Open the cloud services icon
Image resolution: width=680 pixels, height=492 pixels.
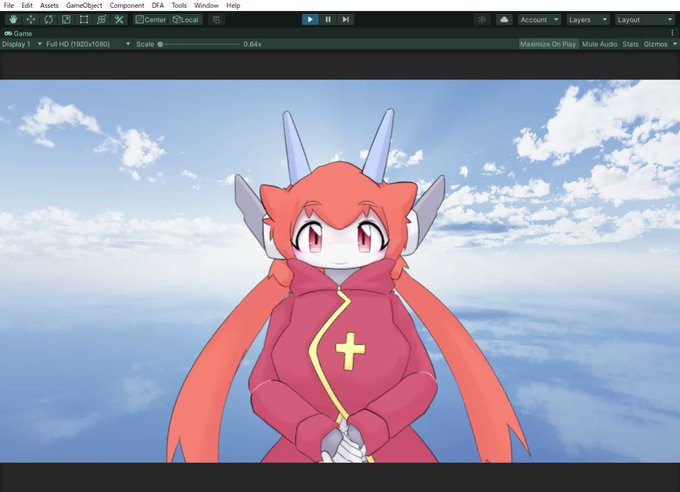tap(504, 20)
